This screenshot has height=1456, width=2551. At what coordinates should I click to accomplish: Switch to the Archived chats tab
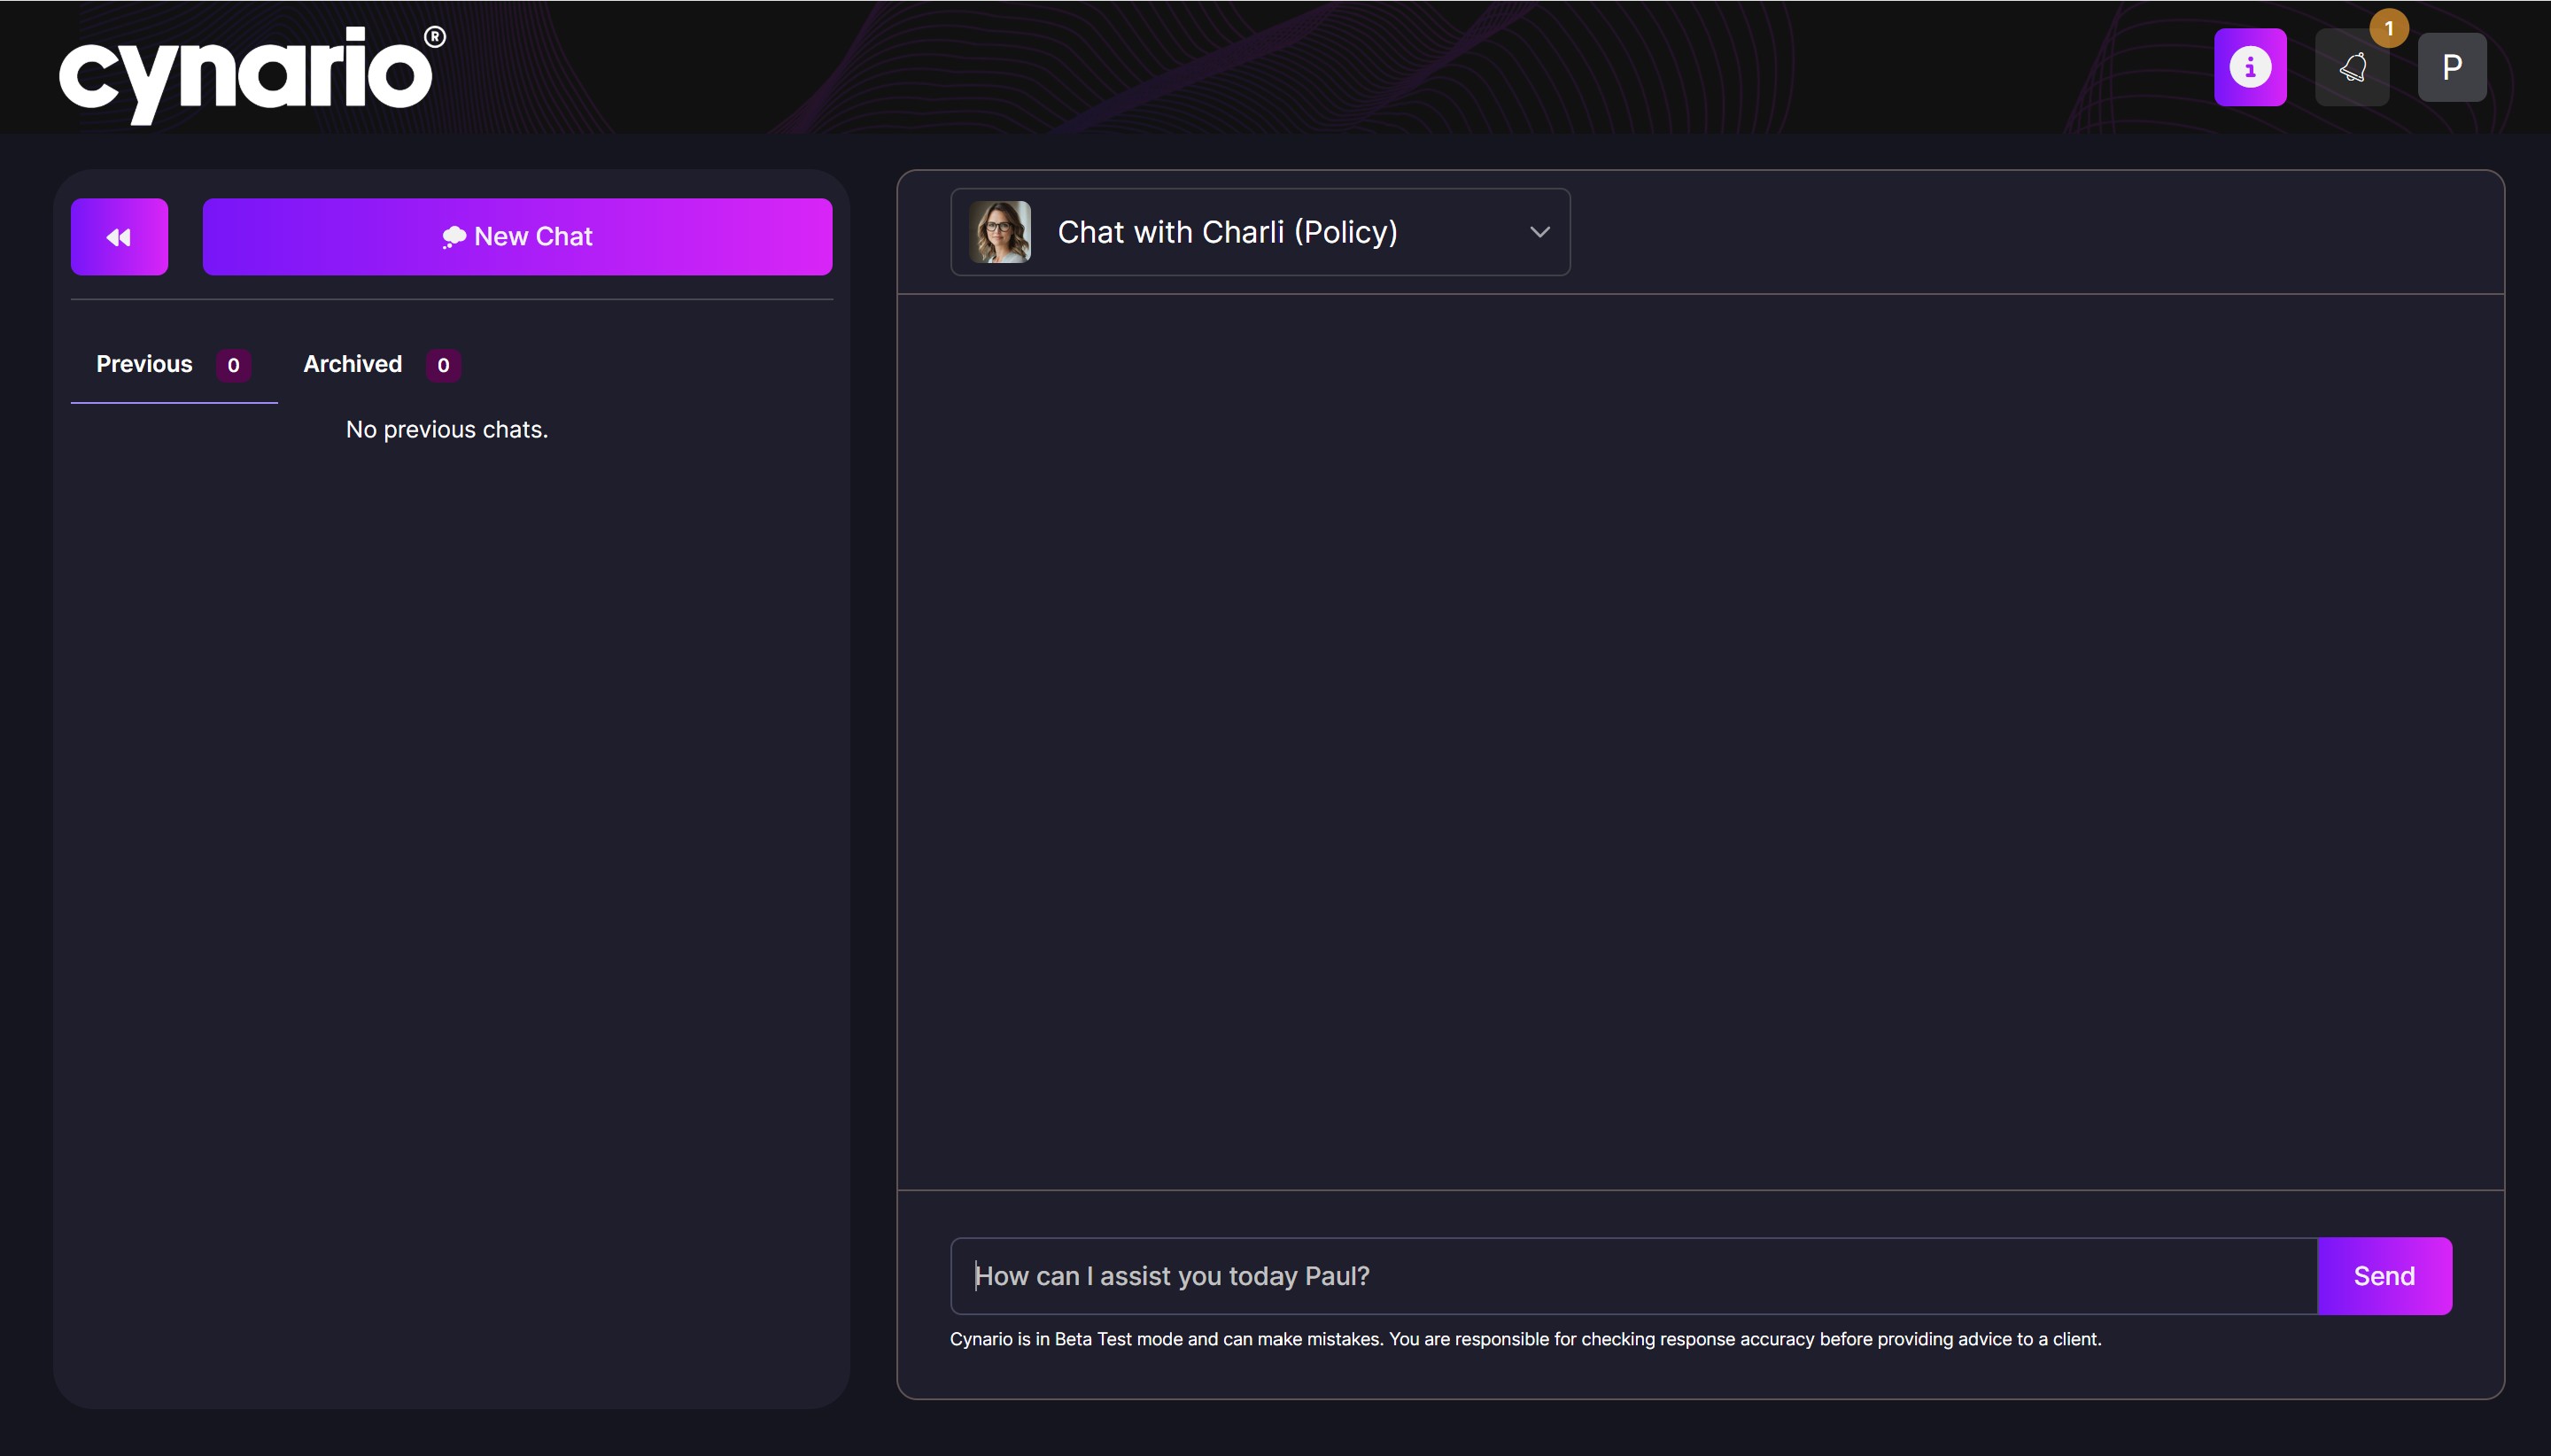coord(381,365)
